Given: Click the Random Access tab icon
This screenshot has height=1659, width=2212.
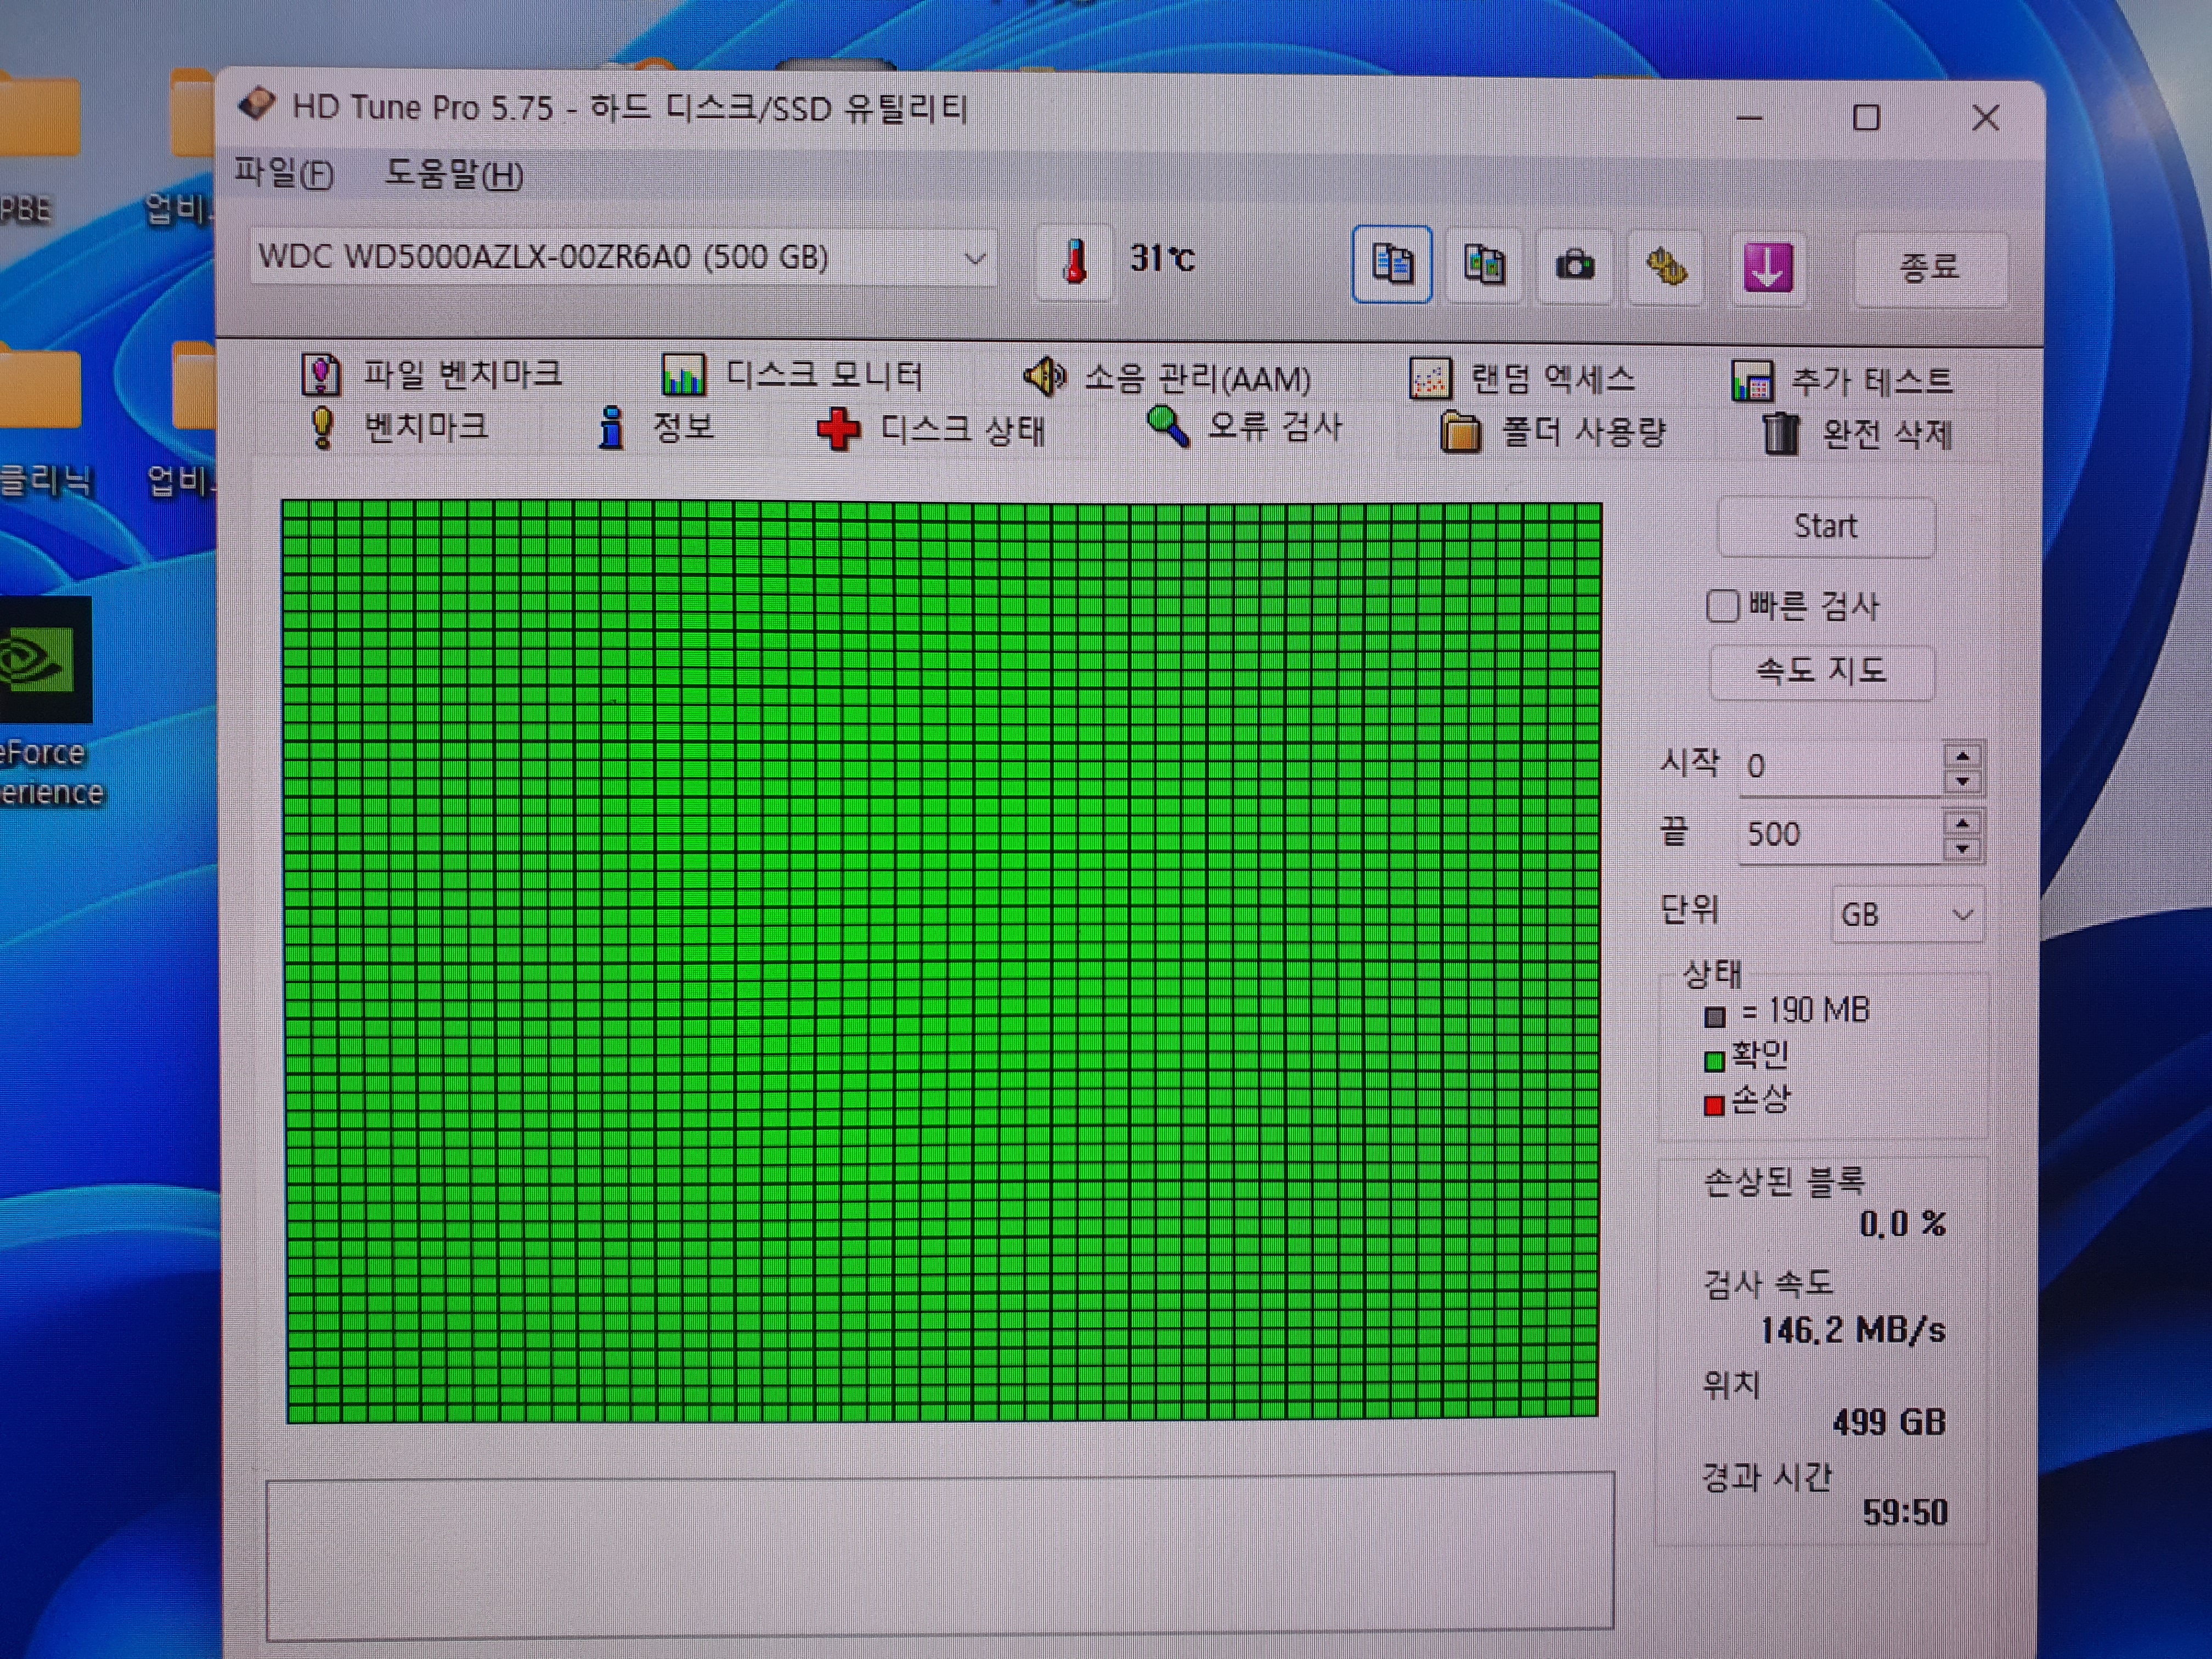Looking at the screenshot, I should tap(1430, 379).
